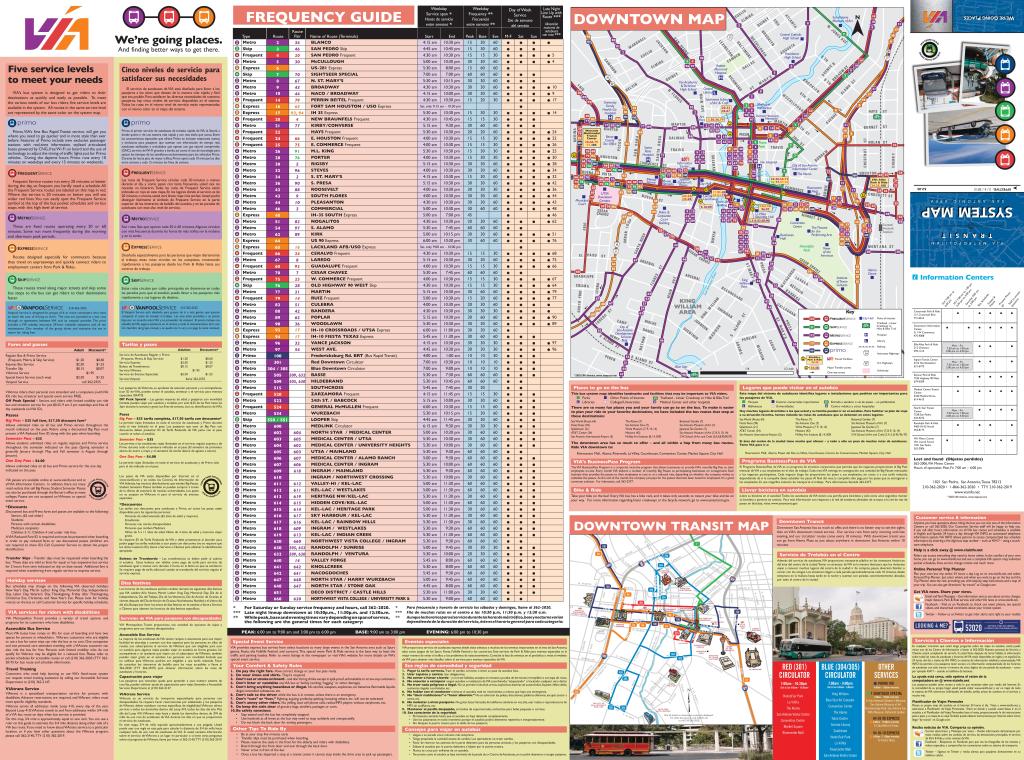1024x760 pixels.
Task: Click the "CULEBRA" route row name
Action: [x=322, y=304]
